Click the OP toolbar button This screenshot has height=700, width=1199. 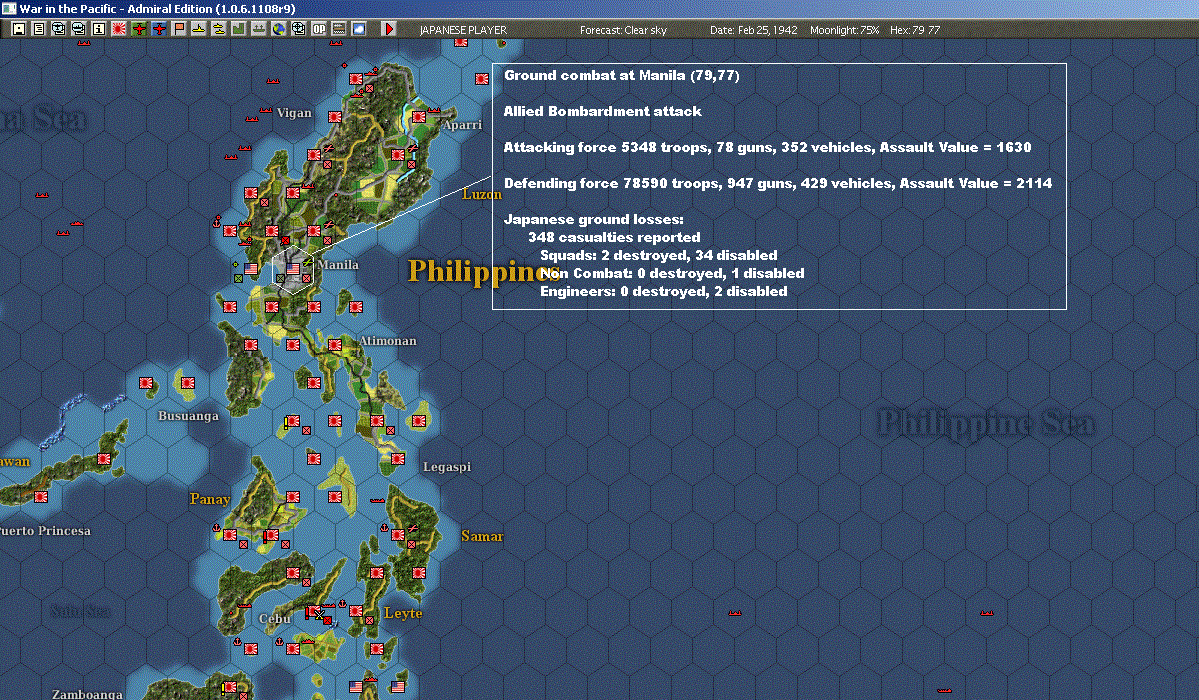point(319,28)
